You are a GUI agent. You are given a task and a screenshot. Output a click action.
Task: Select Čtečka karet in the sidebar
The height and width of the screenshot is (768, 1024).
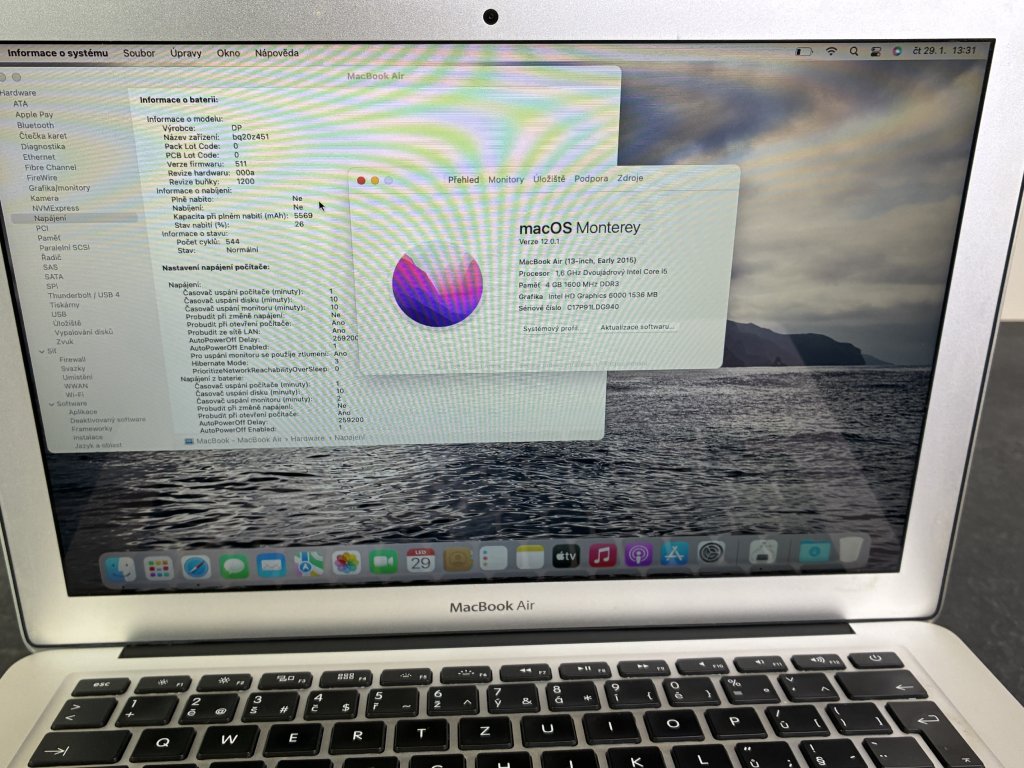[42, 136]
